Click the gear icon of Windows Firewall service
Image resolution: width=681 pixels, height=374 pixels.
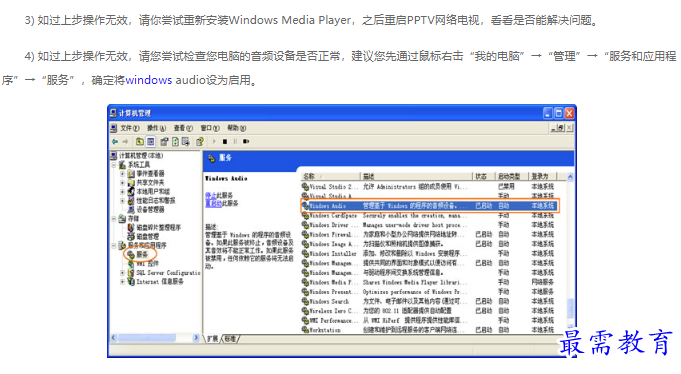(x=305, y=235)
